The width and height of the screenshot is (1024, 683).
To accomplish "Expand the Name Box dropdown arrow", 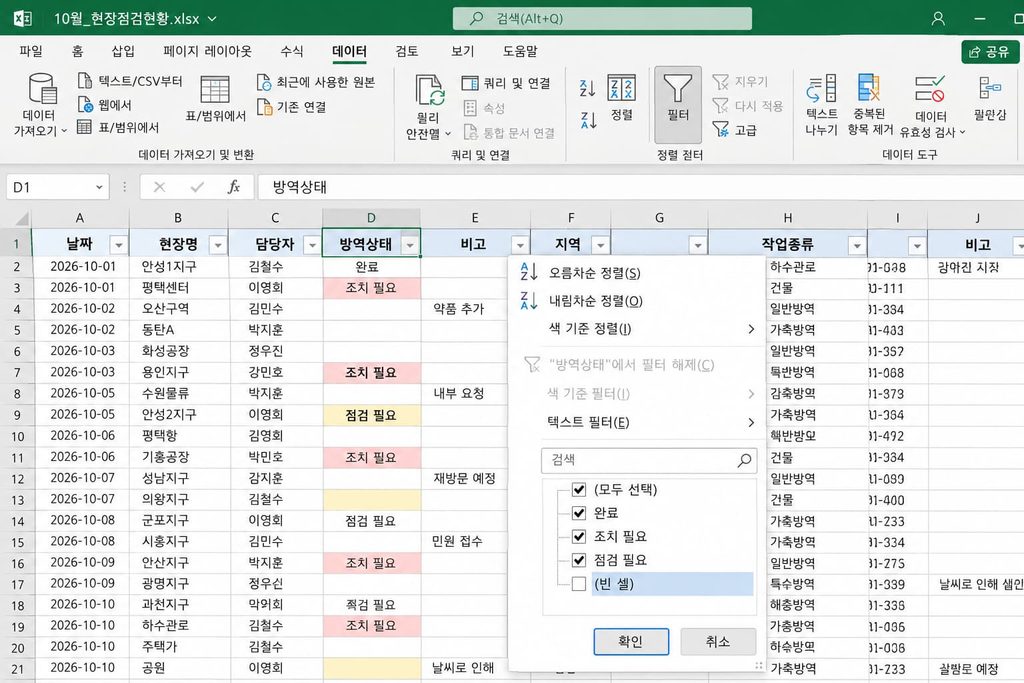I will [x=99, y=187].
